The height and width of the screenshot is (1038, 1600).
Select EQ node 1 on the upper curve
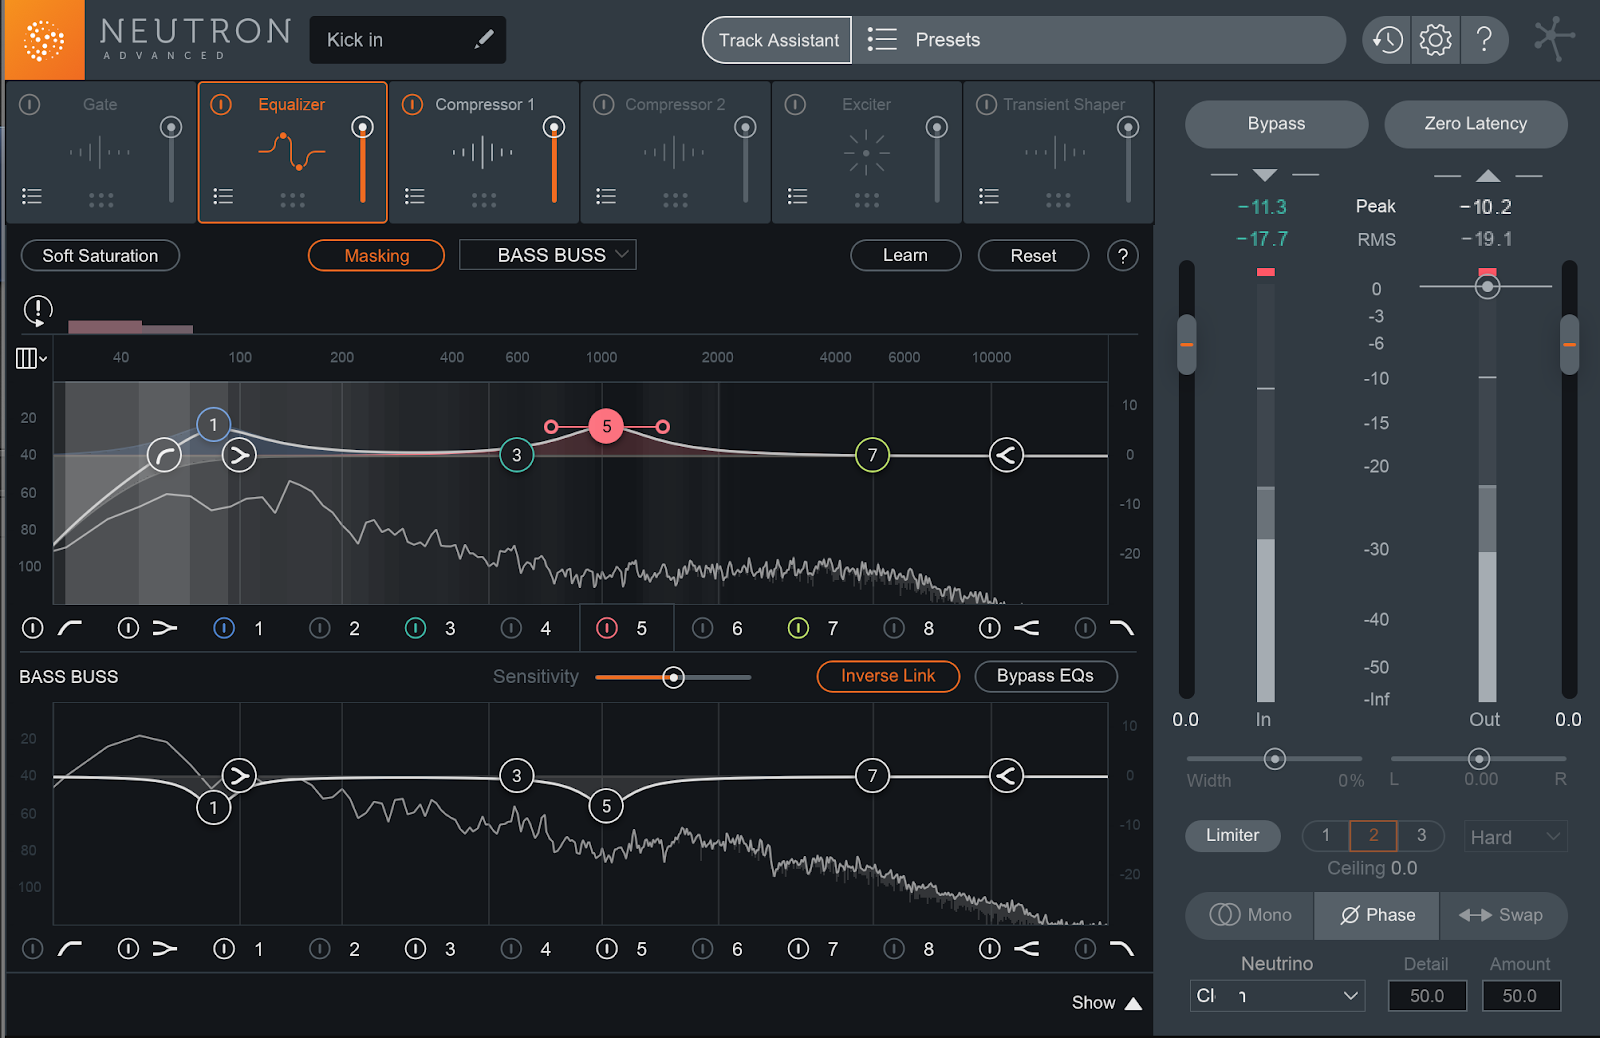point(213,425)
